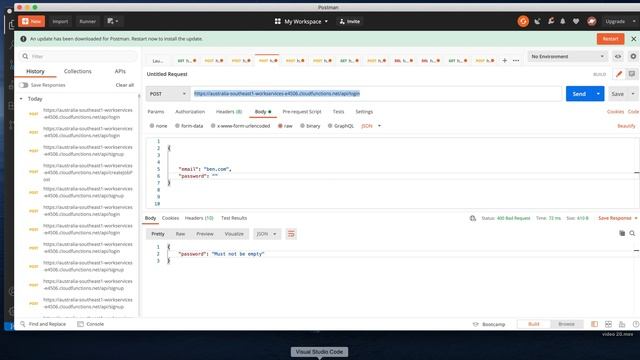The image size is (640, 360).
Task: Open the Params request tab
Action: pos(156,111)
